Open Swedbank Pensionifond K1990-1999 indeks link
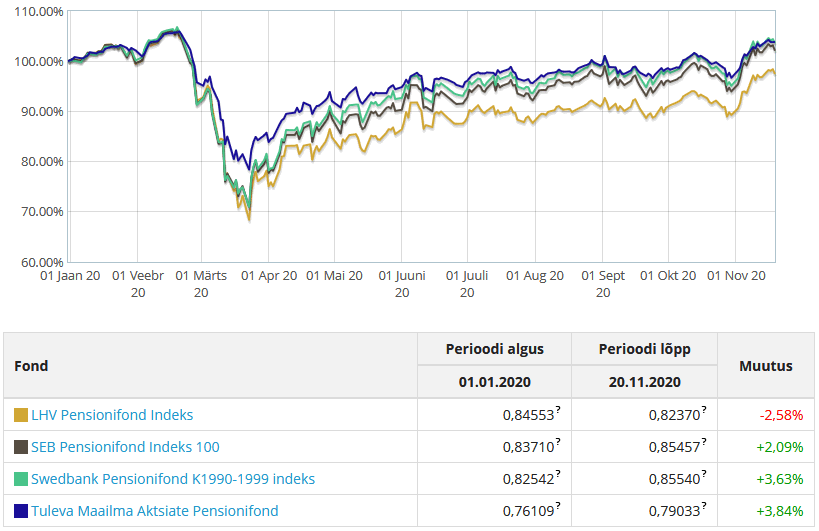819x531 pixels. [x=173, y=479]
